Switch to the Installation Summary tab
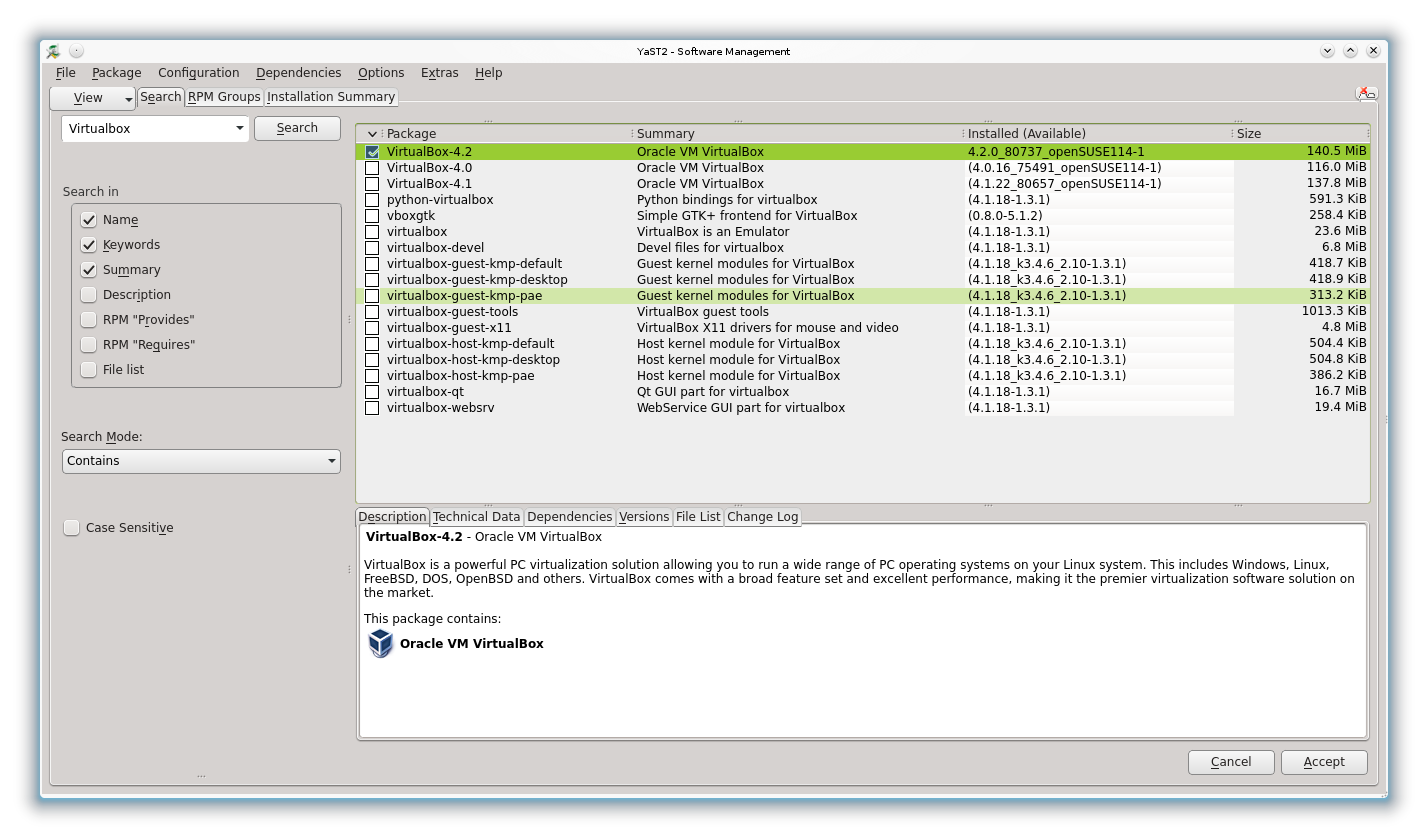Image resolution: width=1428 pixels, height=838 pixels. [x=331, y=97]
